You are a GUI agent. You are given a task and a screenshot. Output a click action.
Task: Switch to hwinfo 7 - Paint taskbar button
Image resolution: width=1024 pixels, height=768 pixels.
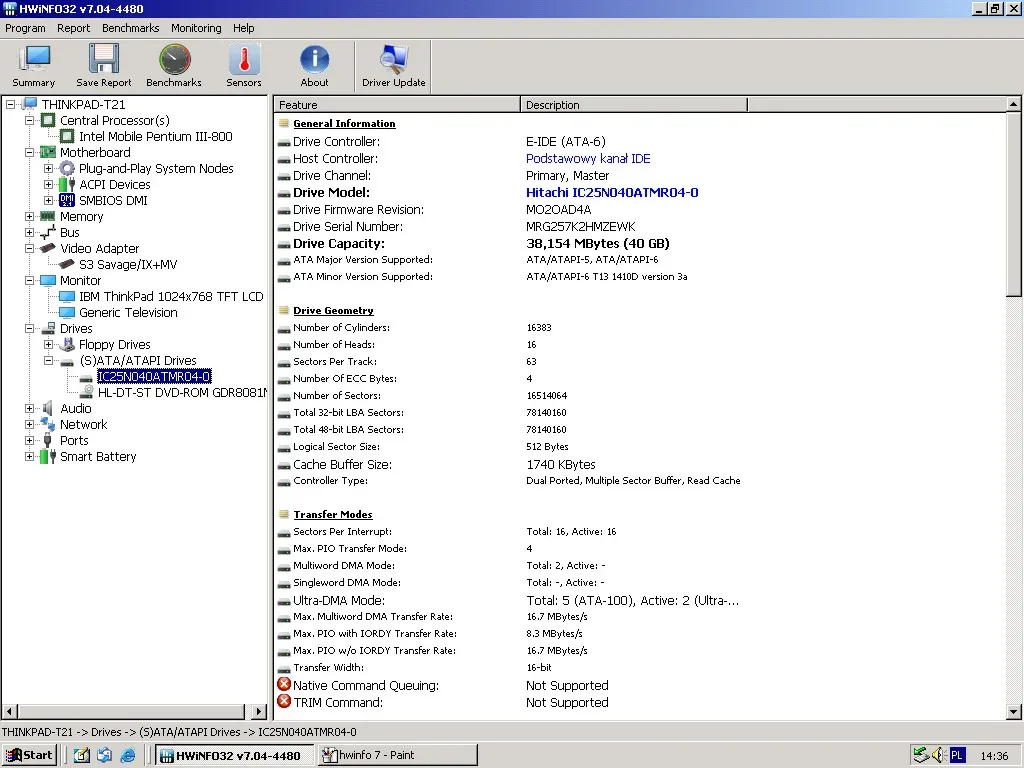(x=398, y=756)
